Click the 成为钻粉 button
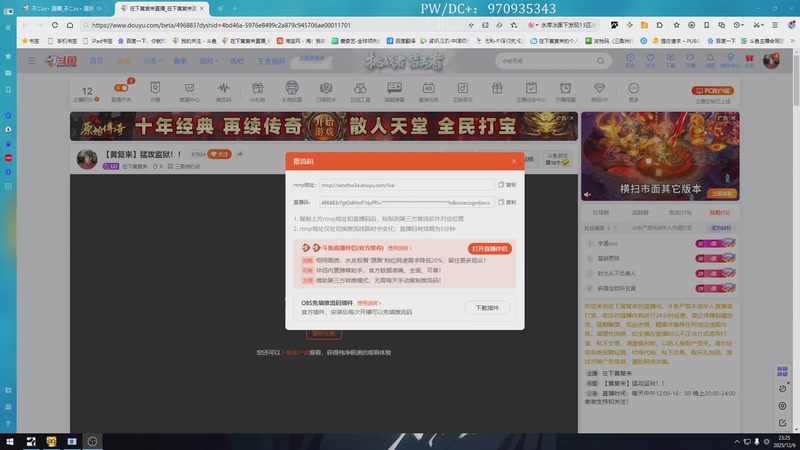Viewport: 800px width, 450px height. pyautogui.click(x=720, y=228)
